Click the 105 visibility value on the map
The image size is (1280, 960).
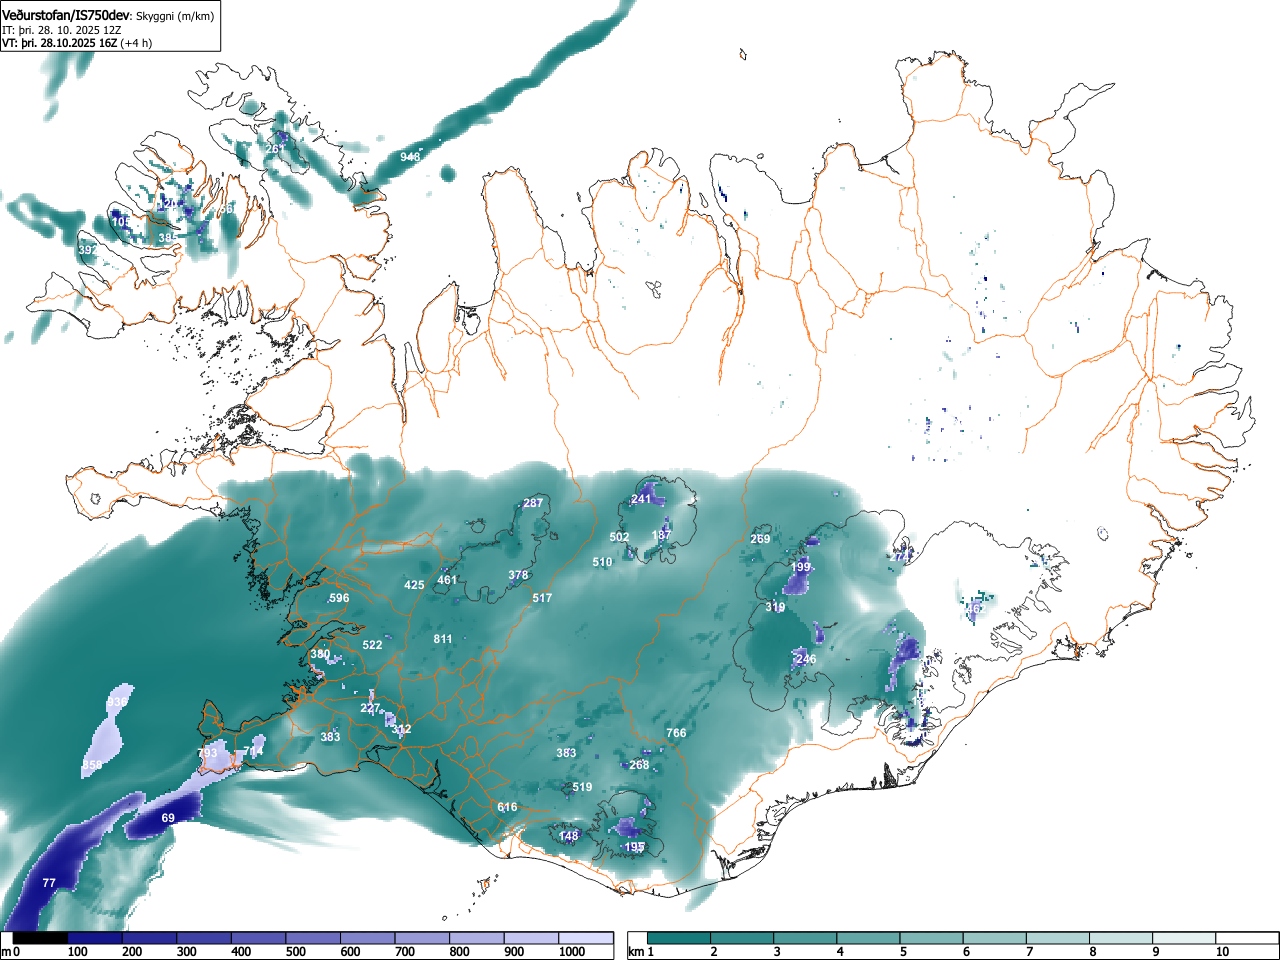click(x=119, y=220)
